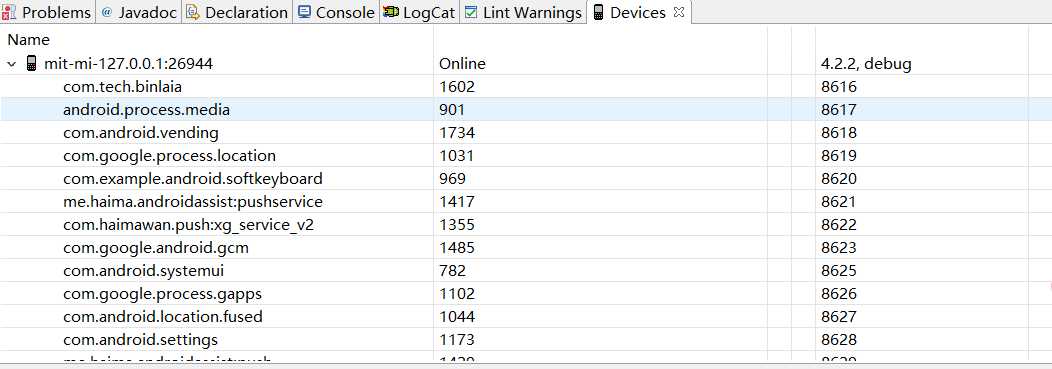Screen dimensions: 1052x369
Task: Select process com.android.vending
Action: click(141, 133)
